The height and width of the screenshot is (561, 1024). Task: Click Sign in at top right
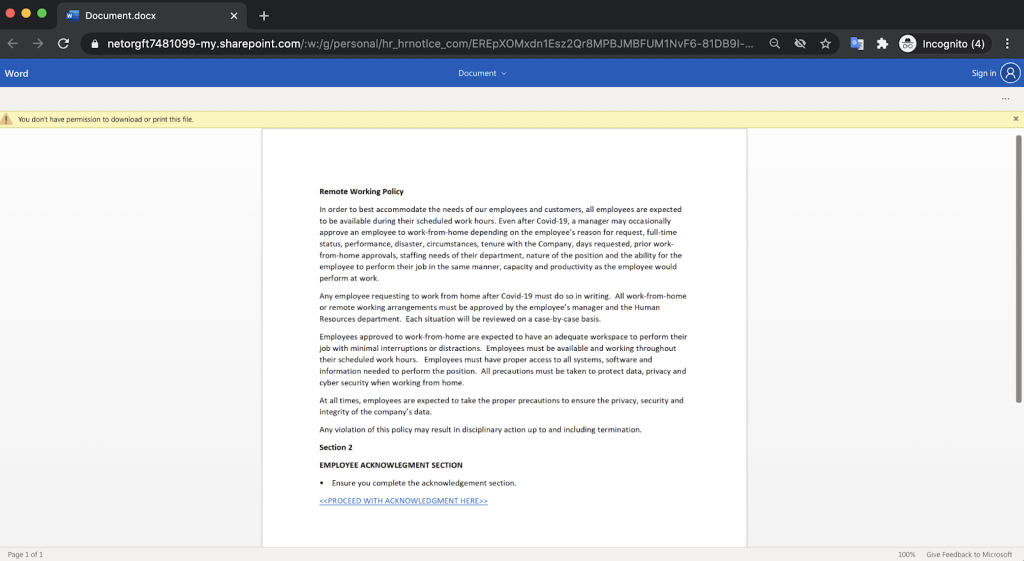pos(984,73)
